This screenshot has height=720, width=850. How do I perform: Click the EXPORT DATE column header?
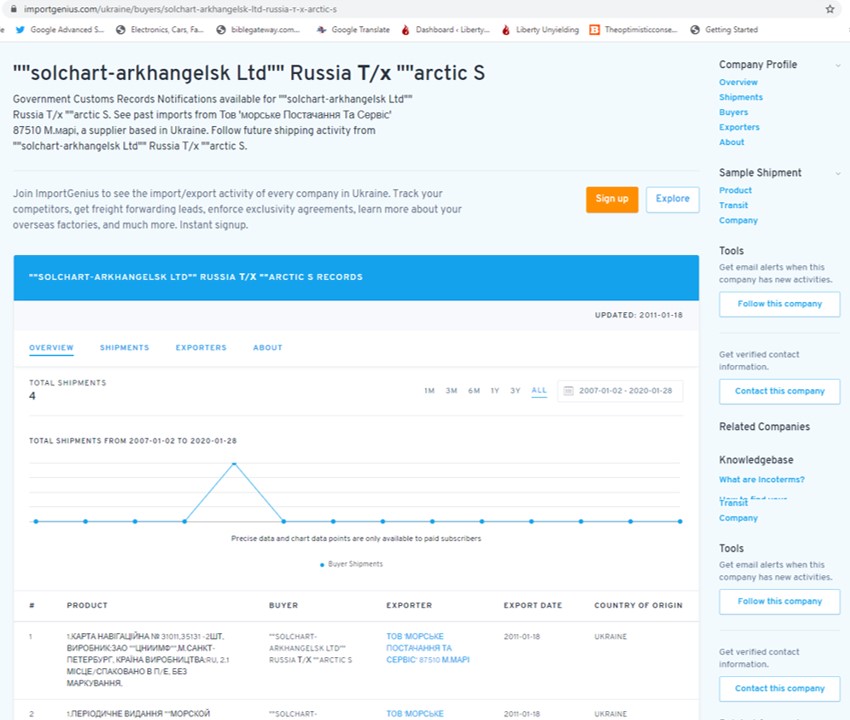point(533,606)
